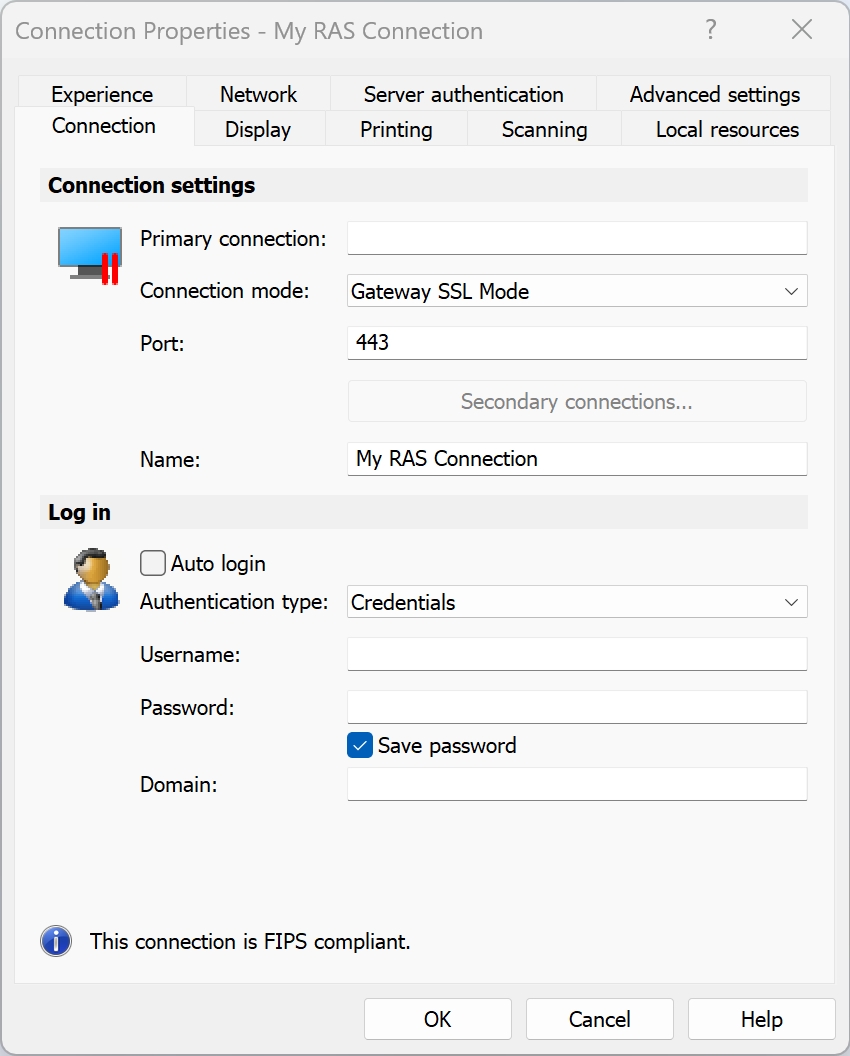Switch to the Display tab
850x1056 pixels.
[x=258, y=130]
